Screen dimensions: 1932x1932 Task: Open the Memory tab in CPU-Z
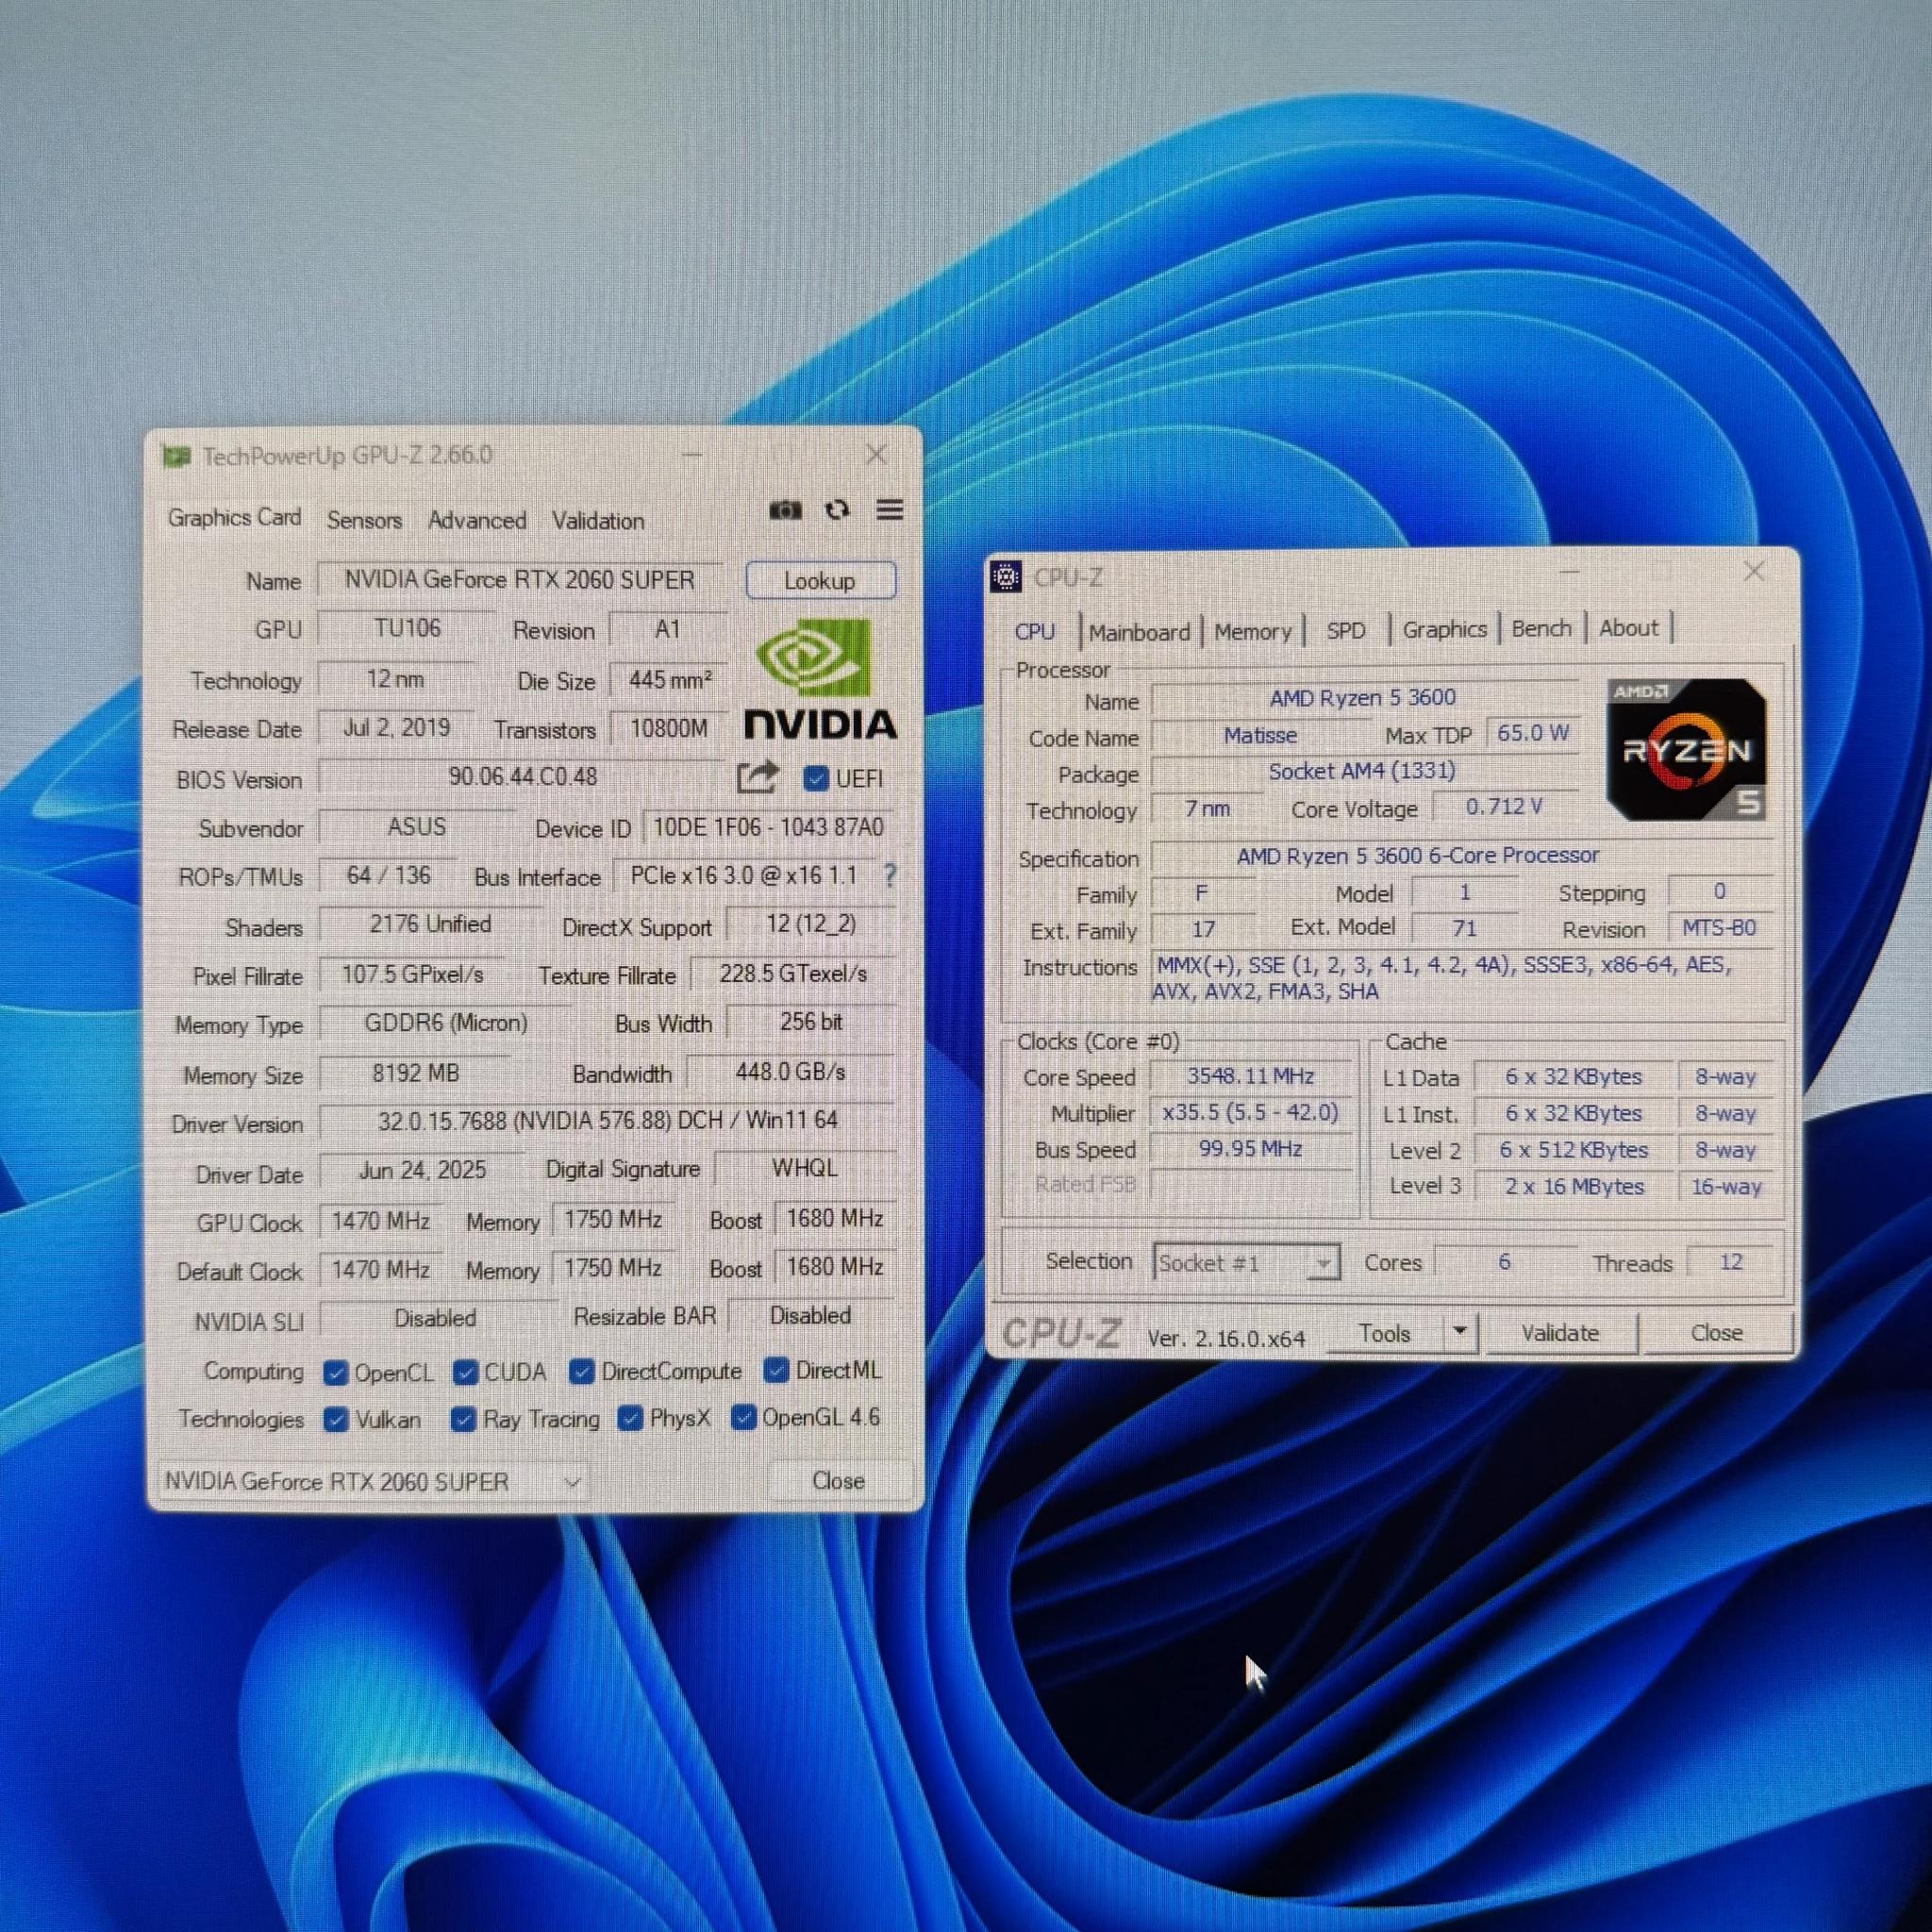[x=1253, y=631]
